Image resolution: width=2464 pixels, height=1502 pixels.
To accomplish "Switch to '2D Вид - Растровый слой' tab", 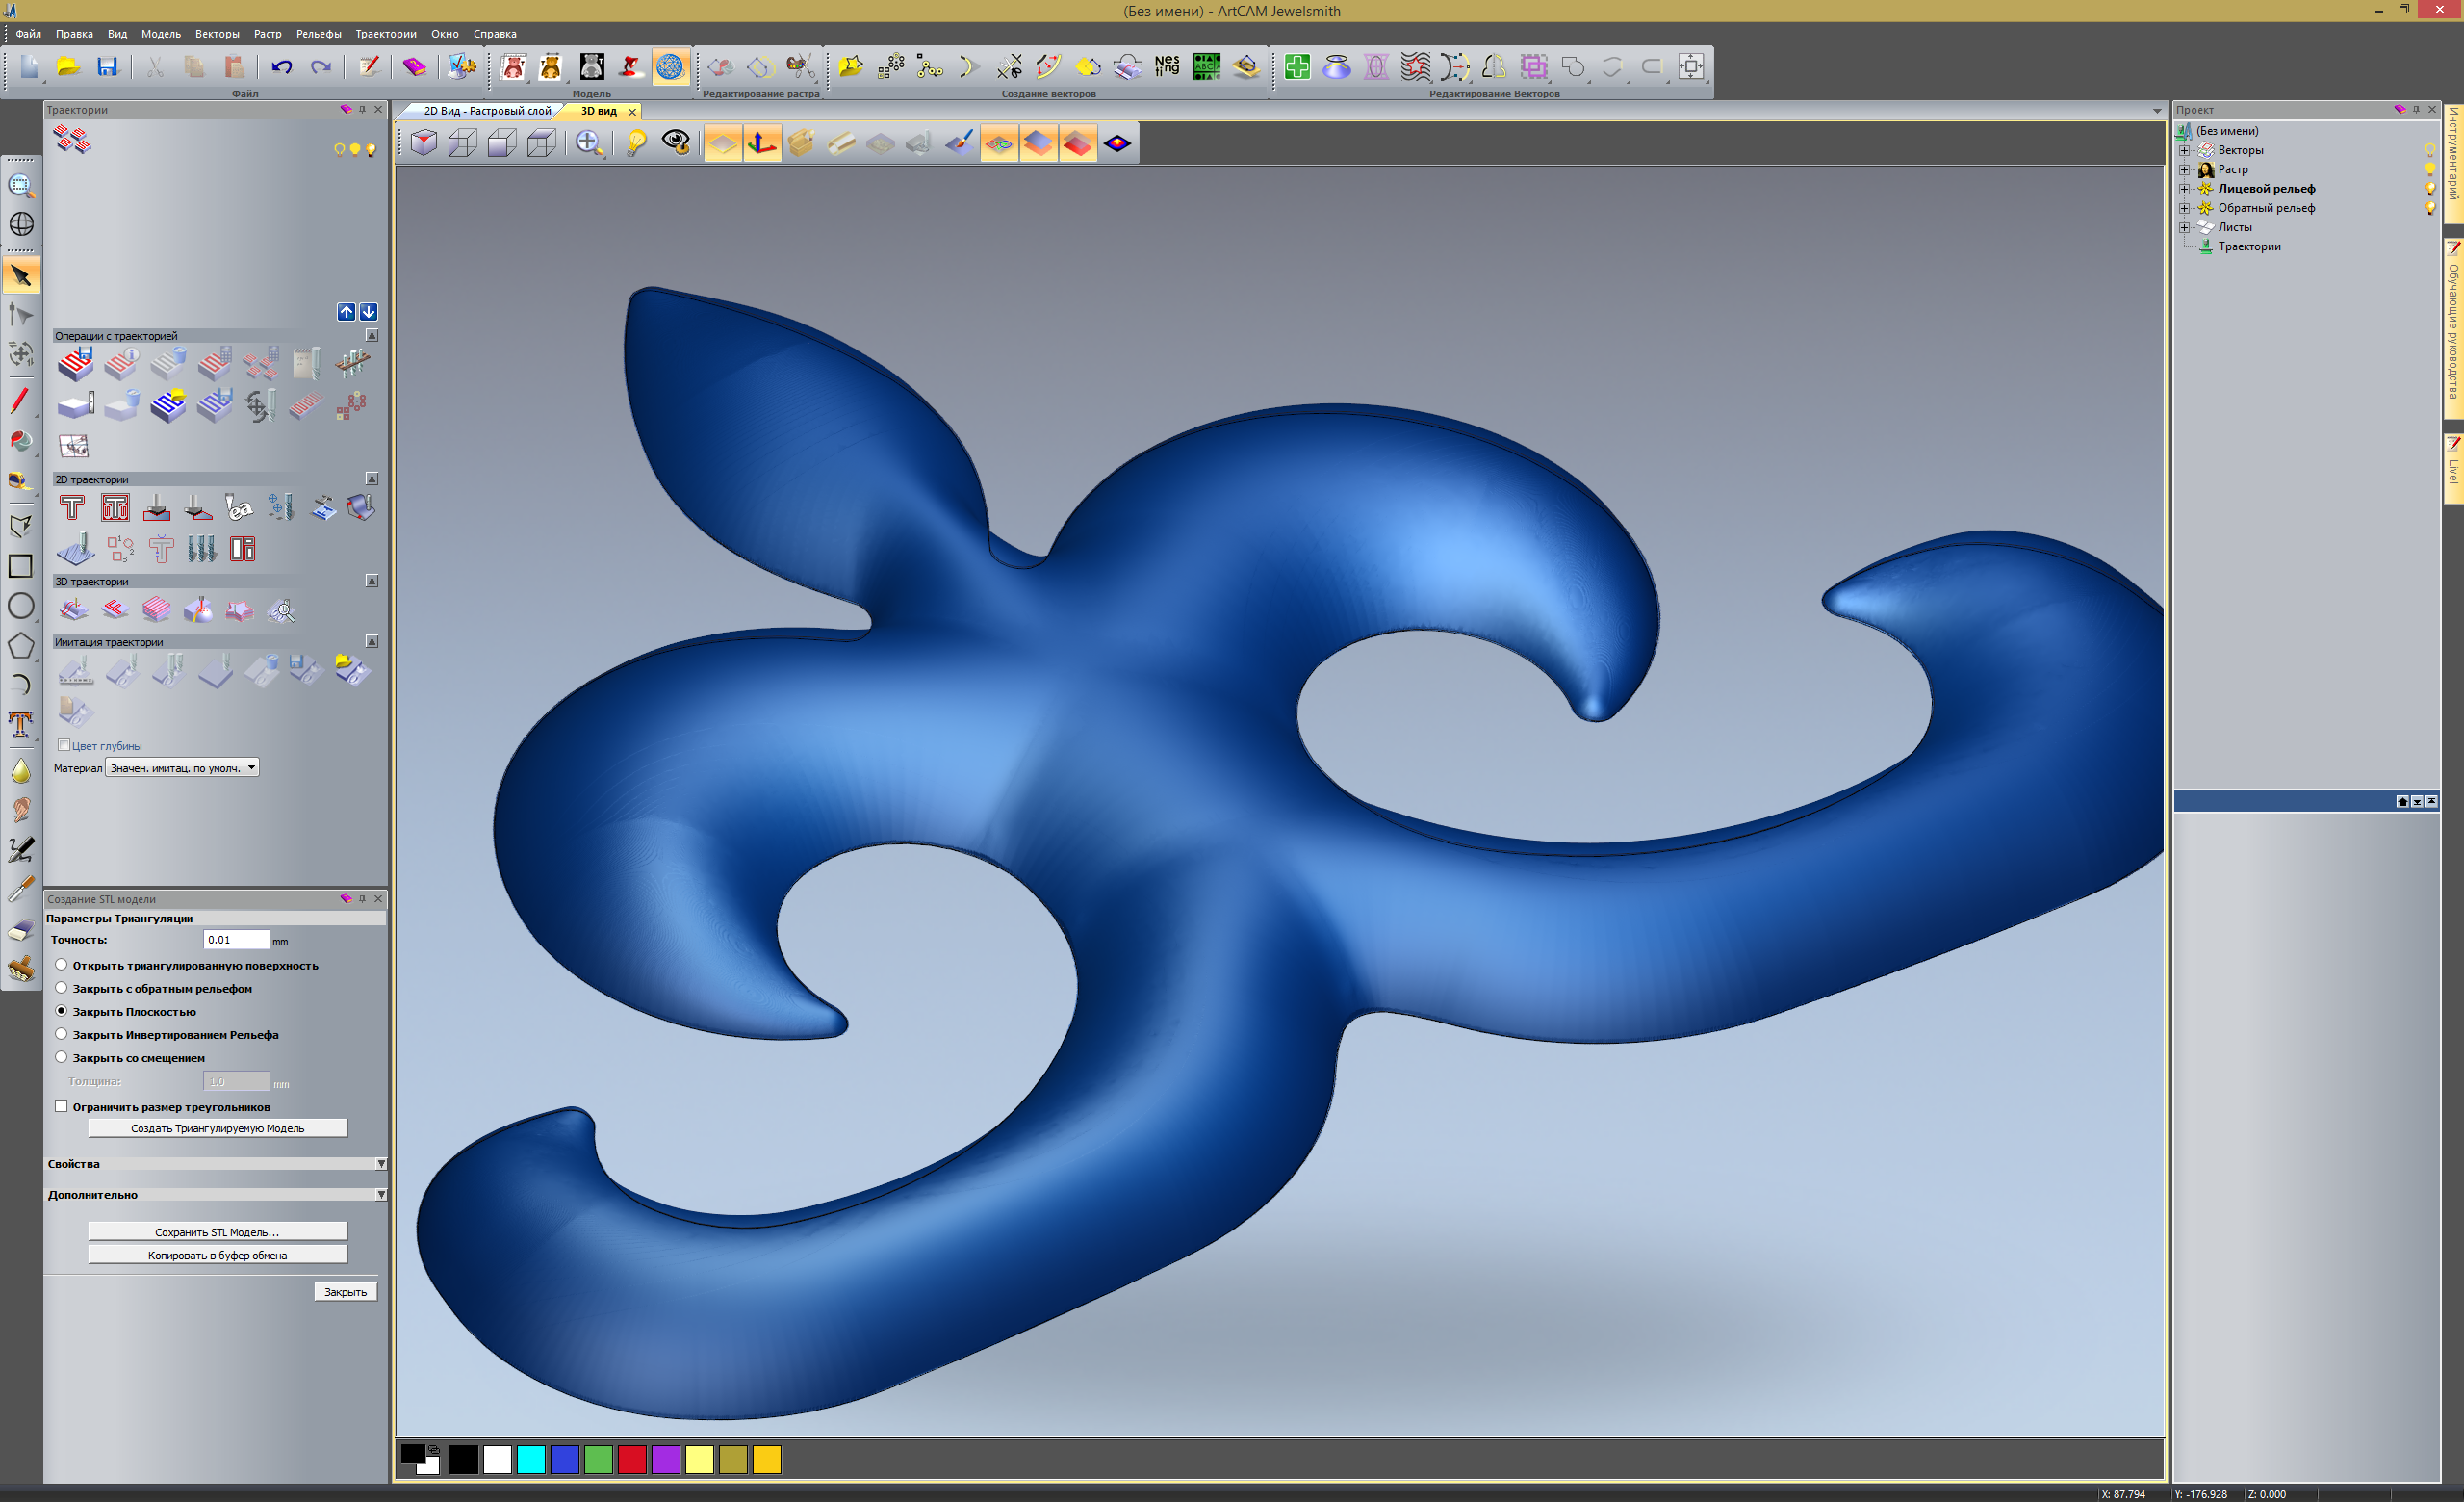I will click(x=486, y=111).
